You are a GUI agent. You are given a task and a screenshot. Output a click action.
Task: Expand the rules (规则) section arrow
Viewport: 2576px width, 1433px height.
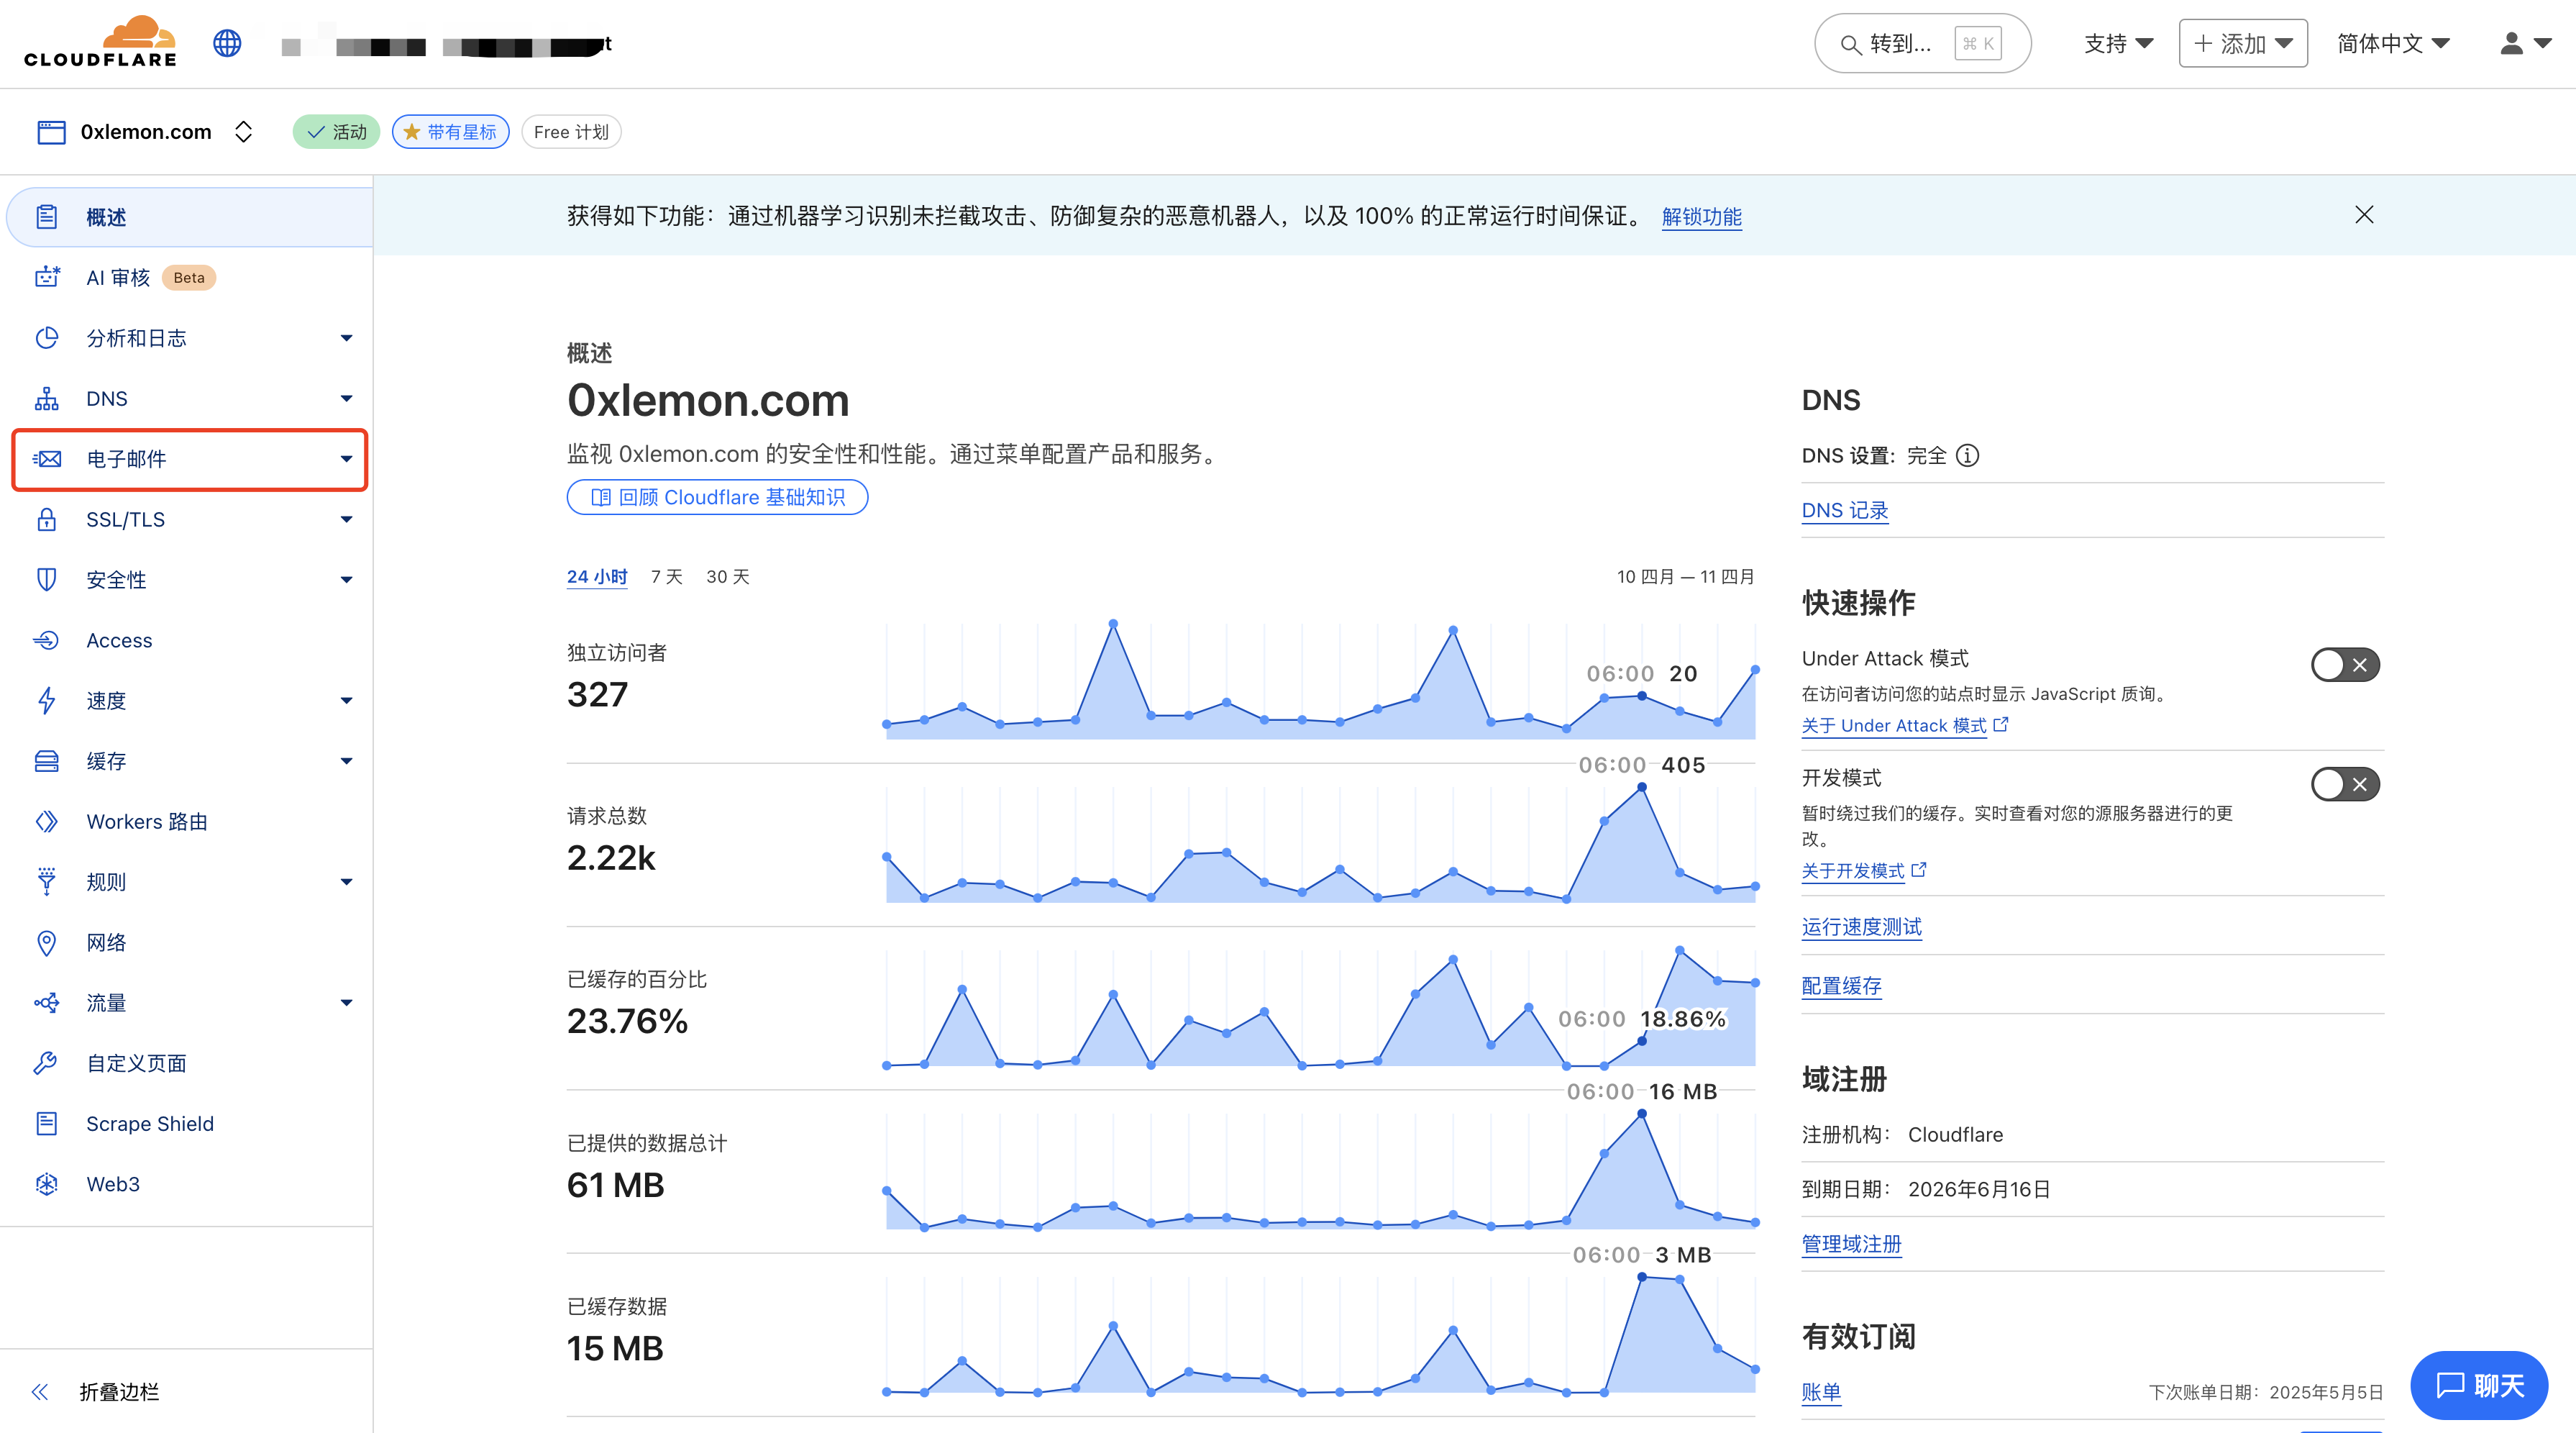point(346,882)
